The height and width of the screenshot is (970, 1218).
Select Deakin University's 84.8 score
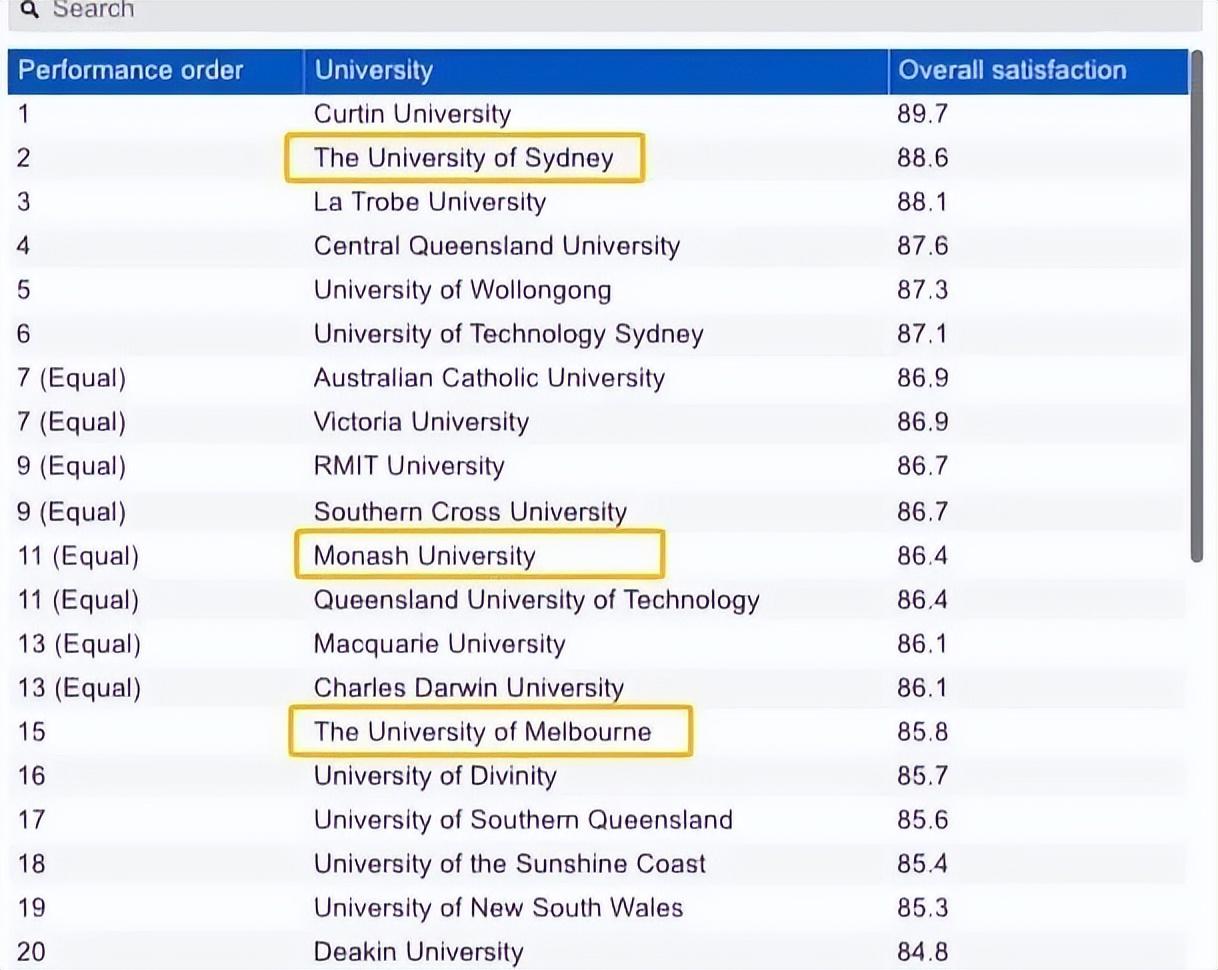click(x=922, y=952)
